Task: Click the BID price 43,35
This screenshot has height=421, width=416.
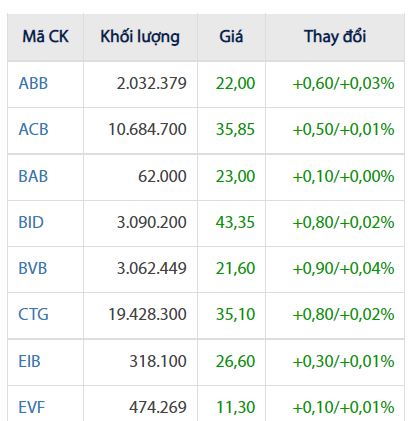Action: coord(235,222)
